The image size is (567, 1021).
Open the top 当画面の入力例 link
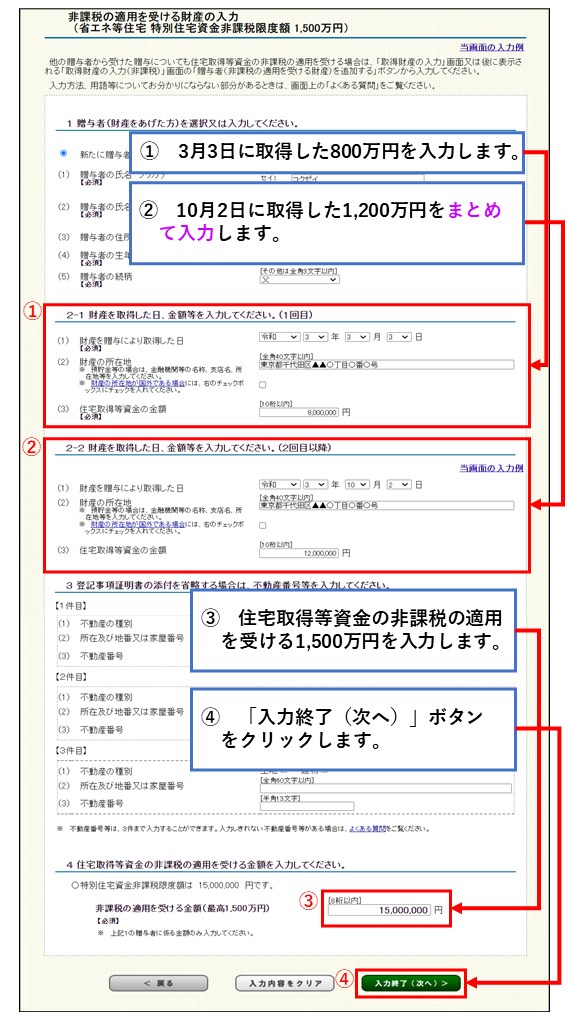(491, 48)
